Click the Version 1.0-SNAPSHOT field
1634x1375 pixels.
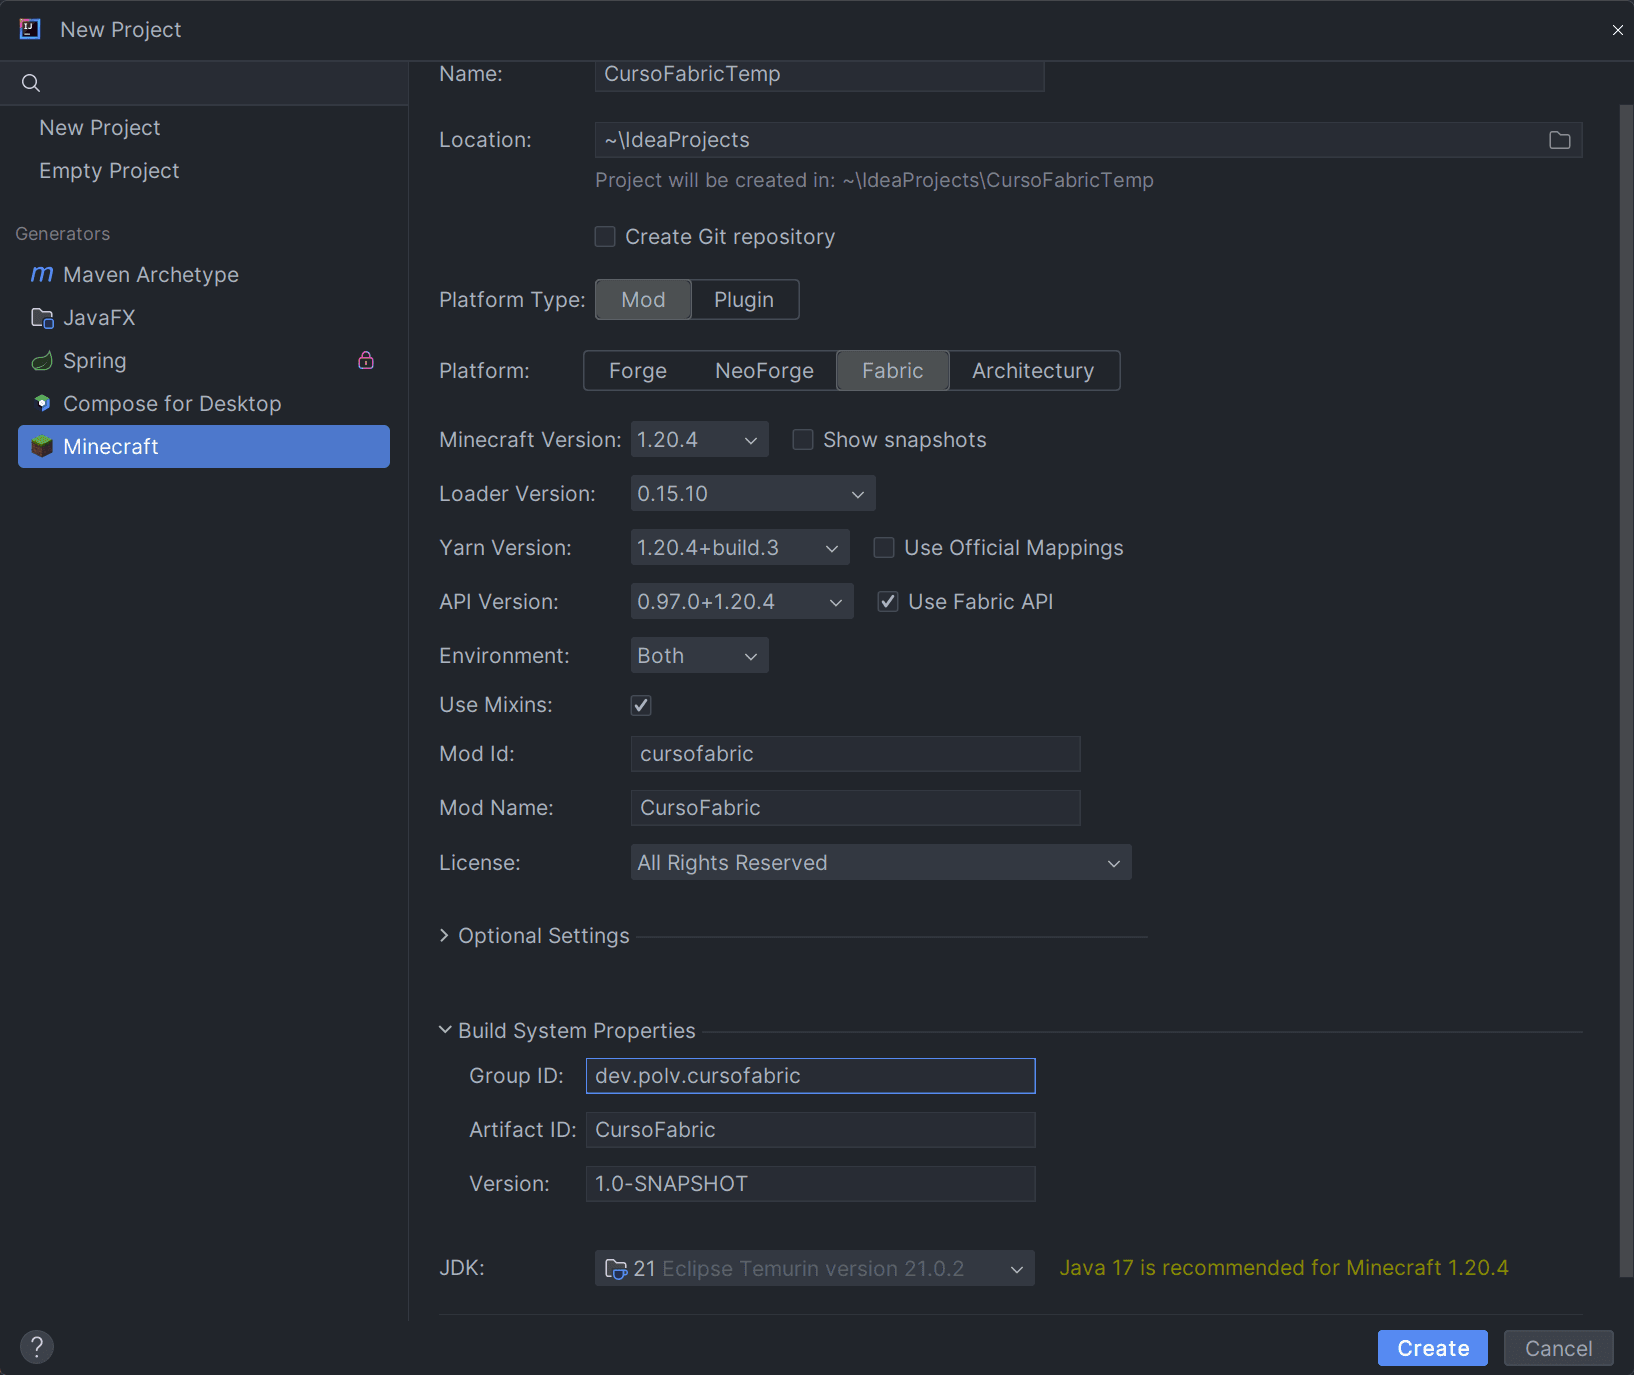[810, 1184]
